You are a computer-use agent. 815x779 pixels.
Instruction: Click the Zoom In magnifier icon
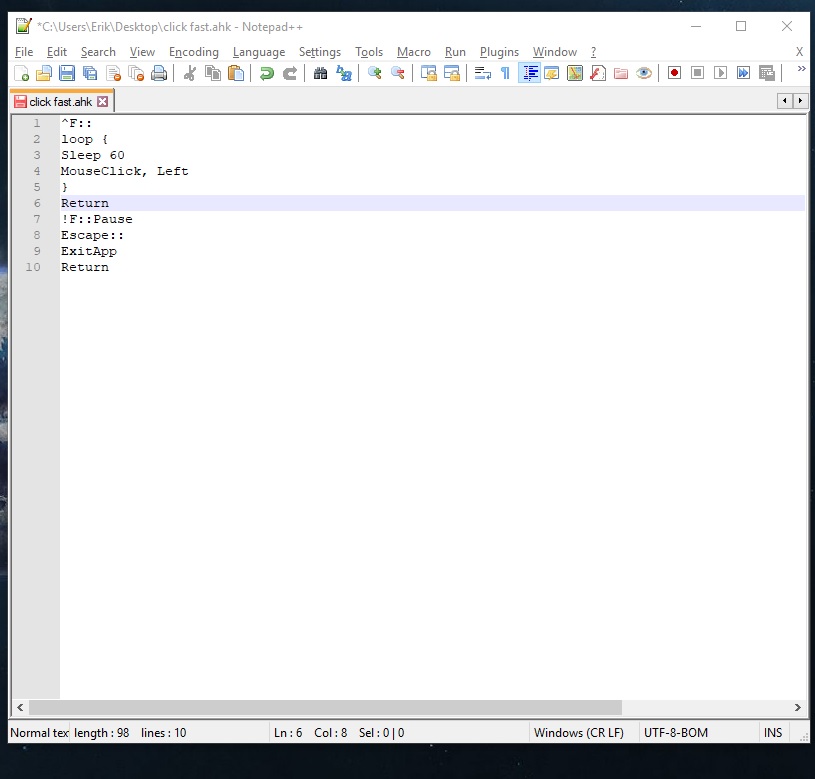pyautogui.click(x=375, y=73)
